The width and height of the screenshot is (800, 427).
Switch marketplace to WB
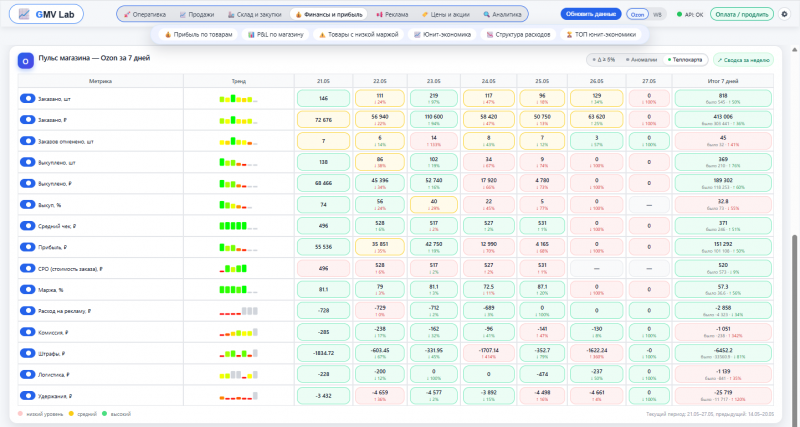(x=657, y=14)
